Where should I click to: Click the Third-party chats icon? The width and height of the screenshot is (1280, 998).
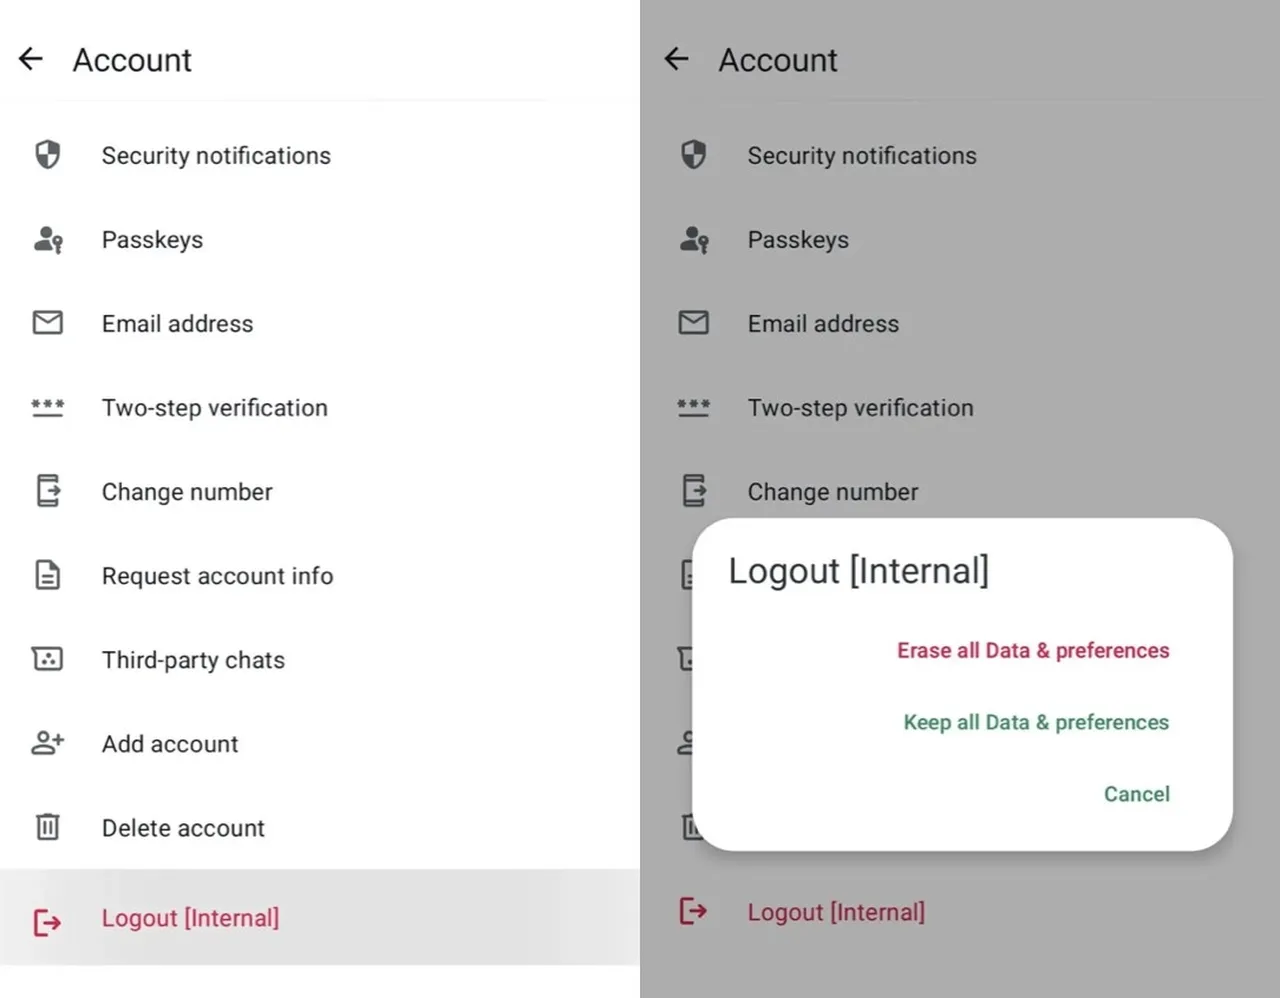coord(48,659)
